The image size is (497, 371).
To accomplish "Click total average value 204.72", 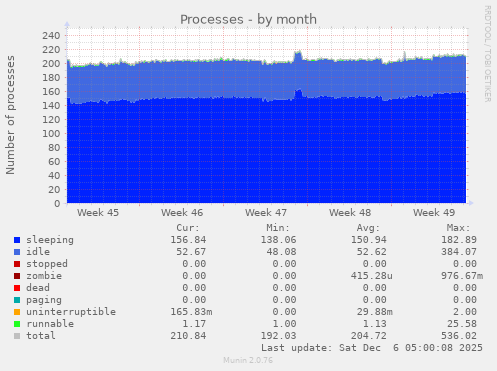I will click(369, 336).
